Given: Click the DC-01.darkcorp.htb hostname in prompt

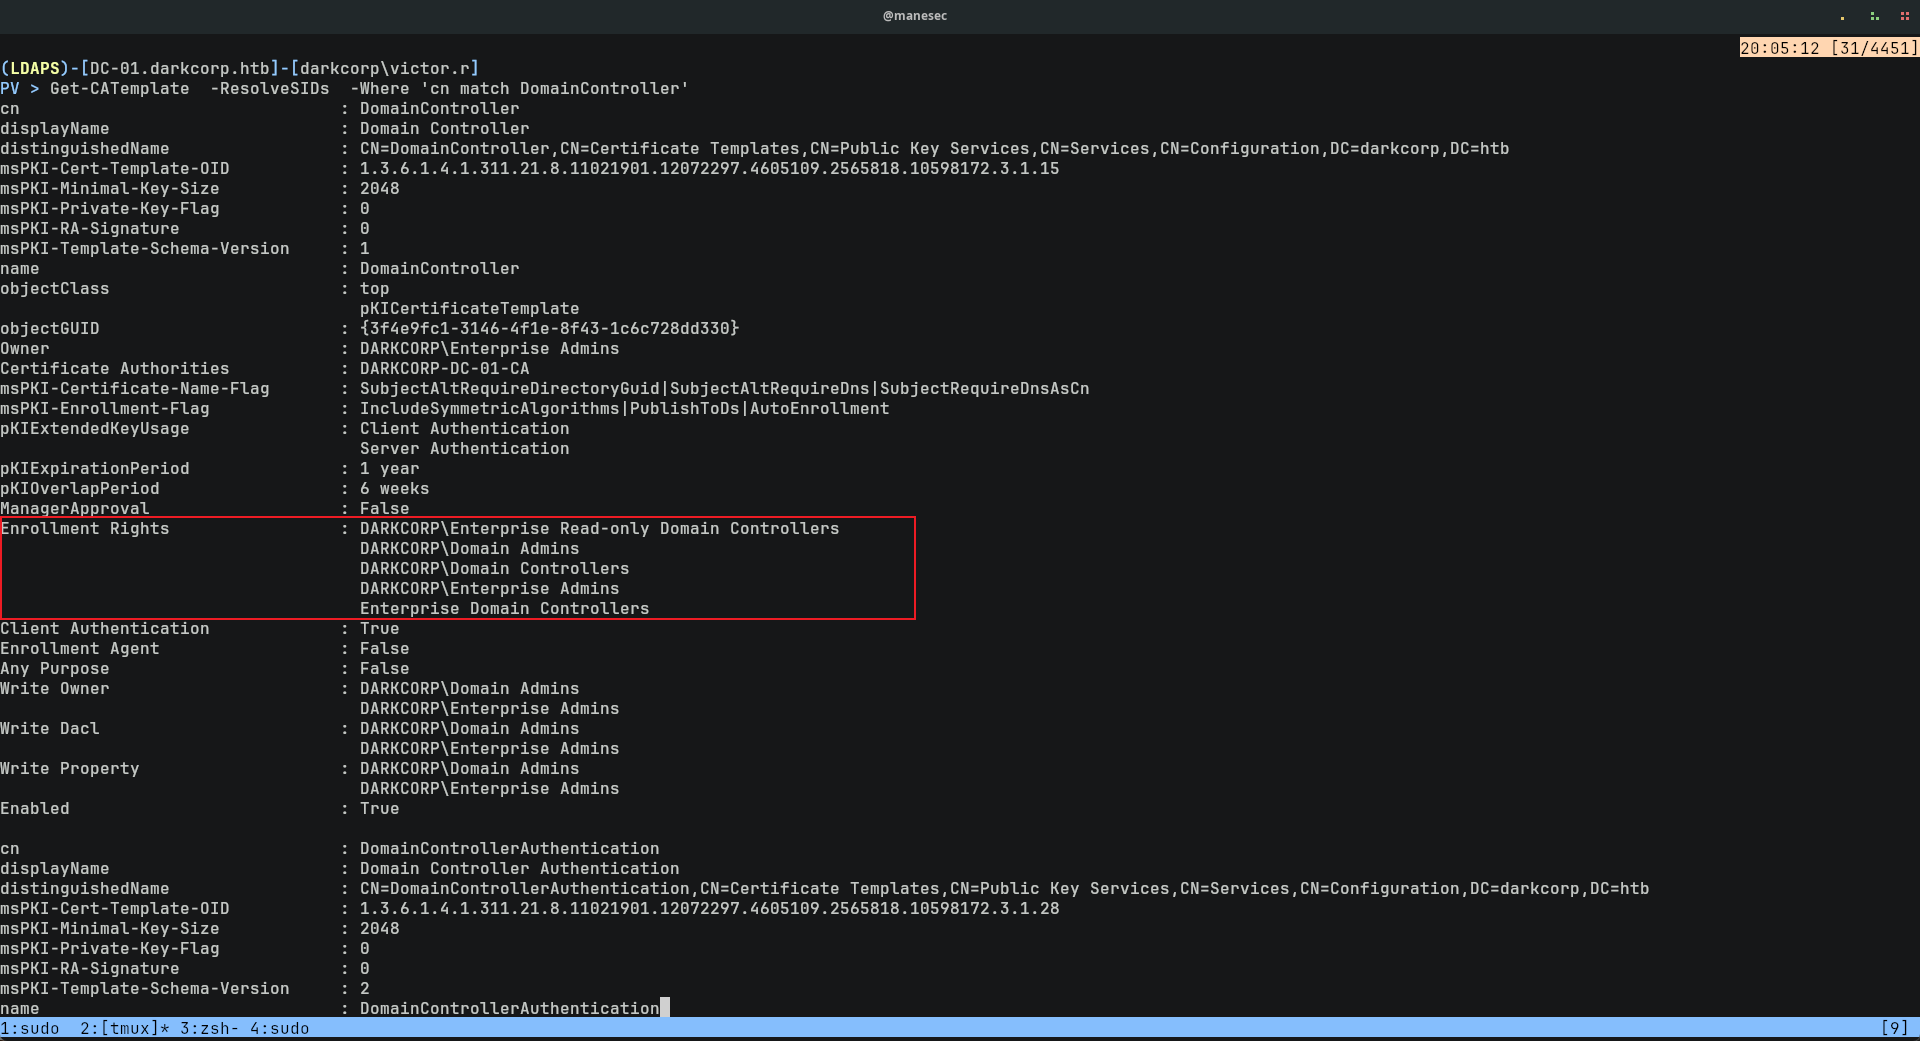Looking at the screenshot, I should [180, 68].
